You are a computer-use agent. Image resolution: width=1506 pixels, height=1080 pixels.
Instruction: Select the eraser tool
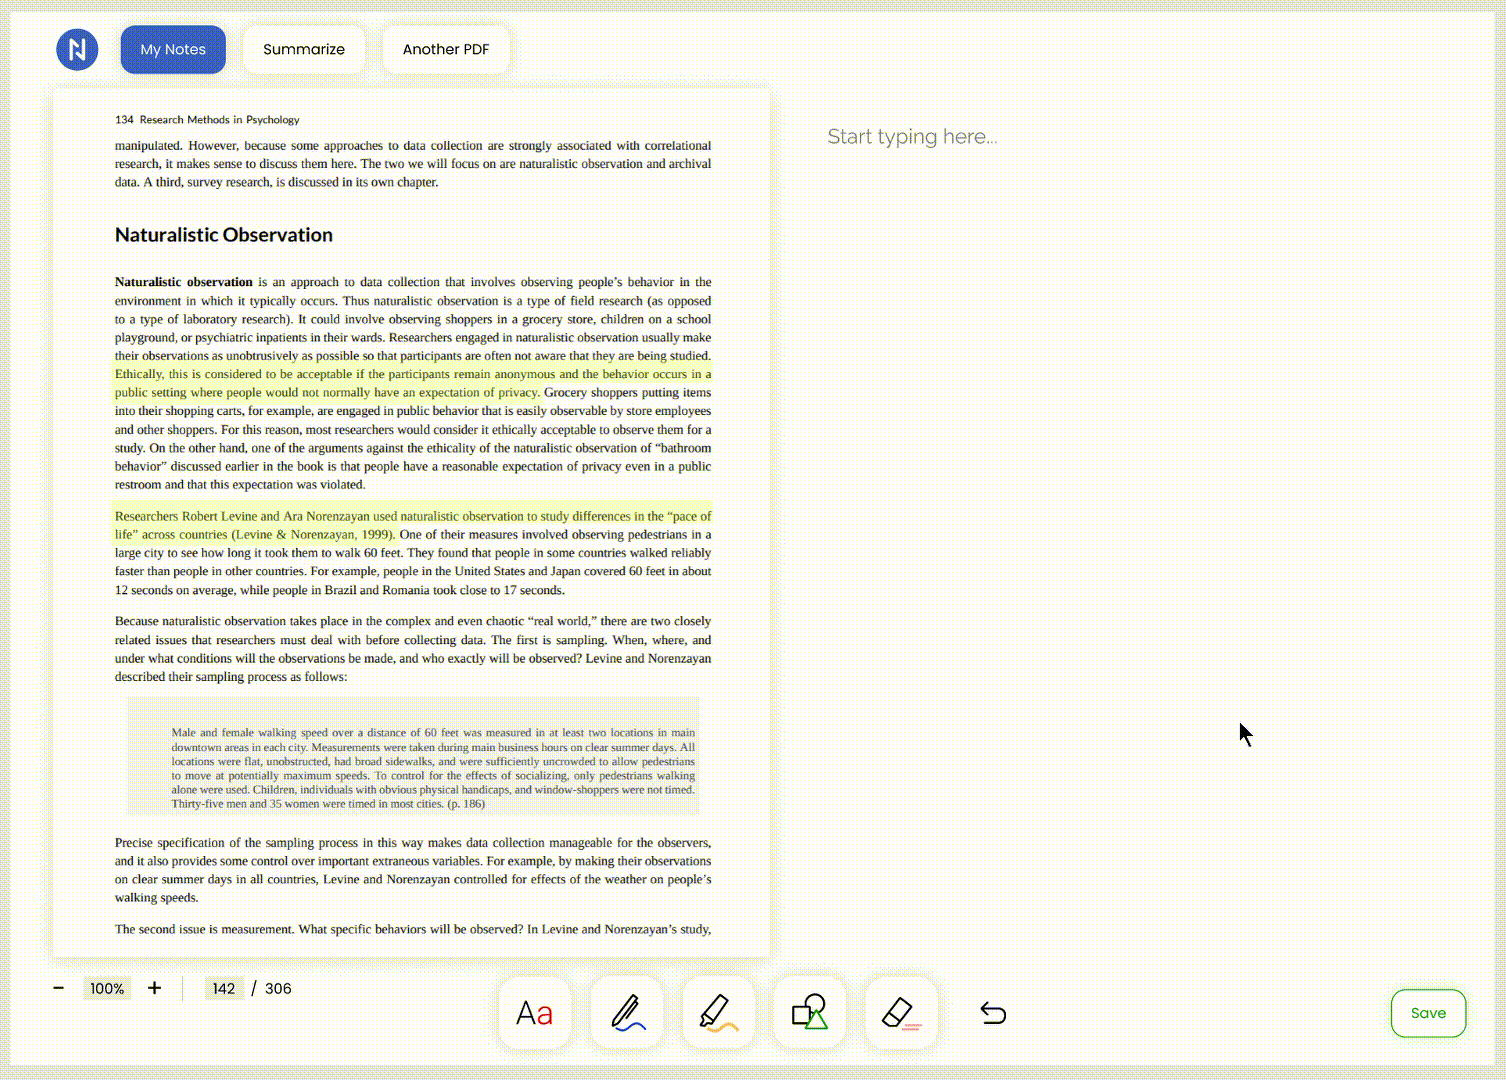coord(901,1013)
